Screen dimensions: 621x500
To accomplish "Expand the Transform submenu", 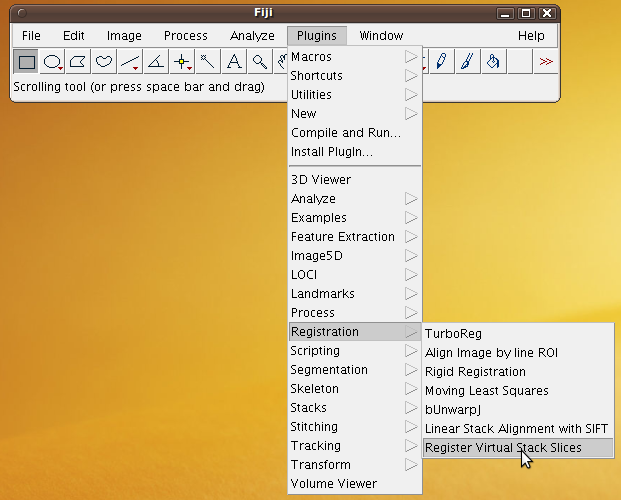I will [354, 465].
